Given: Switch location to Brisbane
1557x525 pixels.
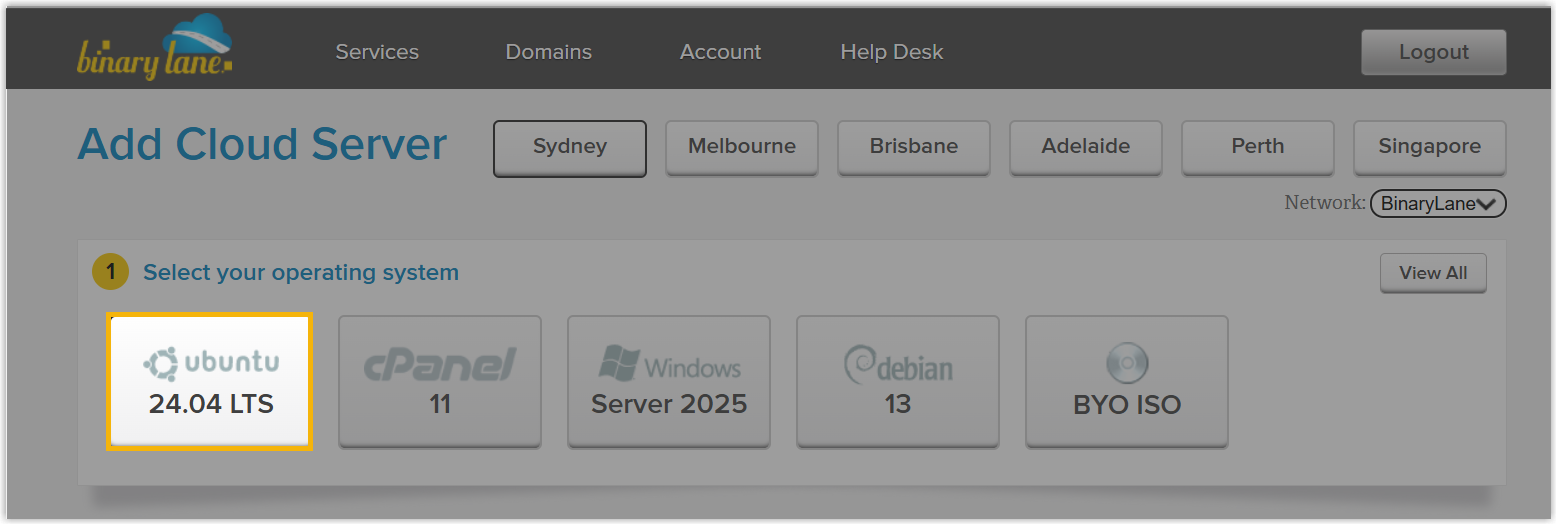Looking at the screenshot, I should coord(914,147).
